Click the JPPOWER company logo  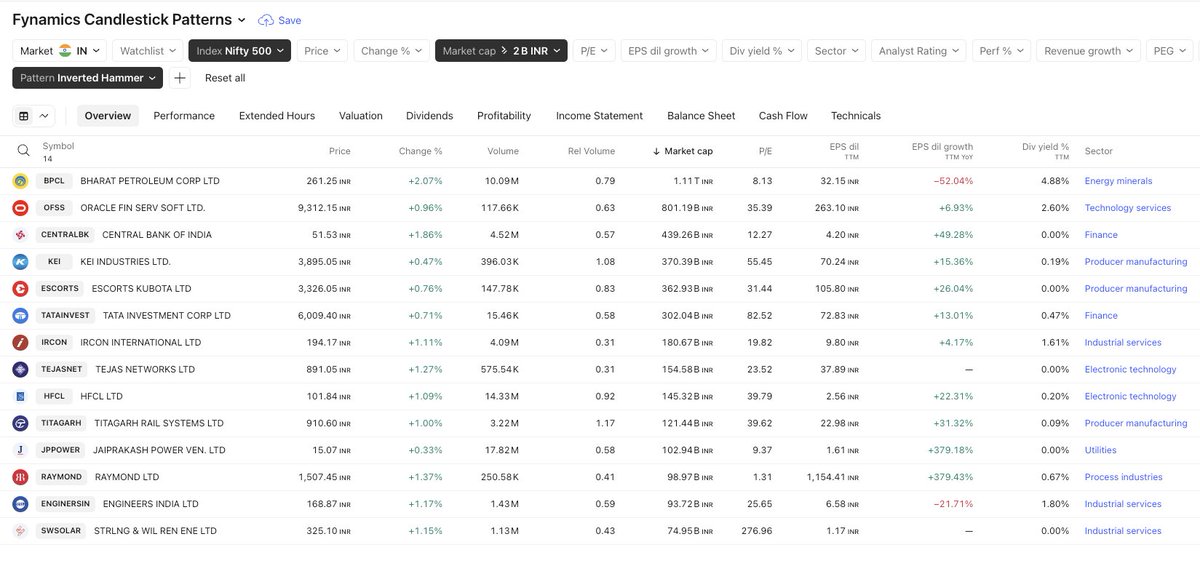(x=20, y=450)
